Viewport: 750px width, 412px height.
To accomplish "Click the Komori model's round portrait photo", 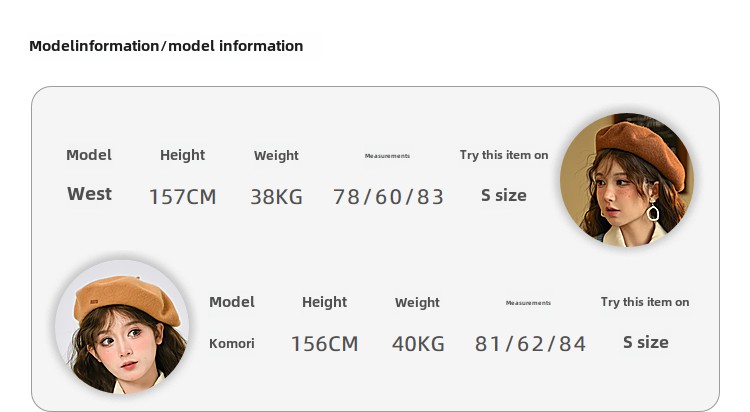I will [122, 327].
